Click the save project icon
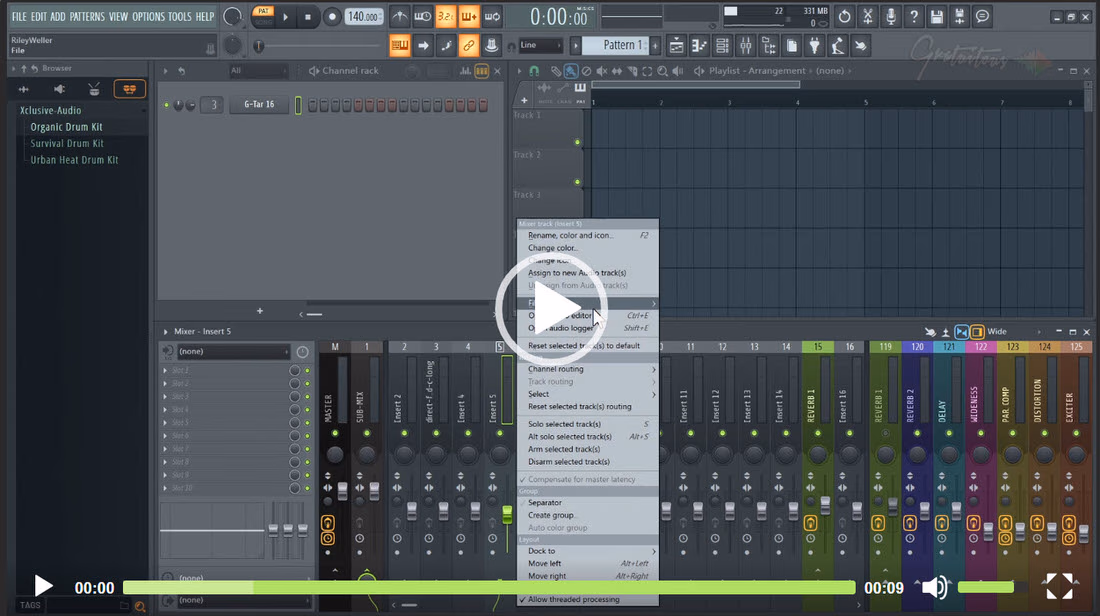Screen dimensions: 1100x616 point(937,17)
